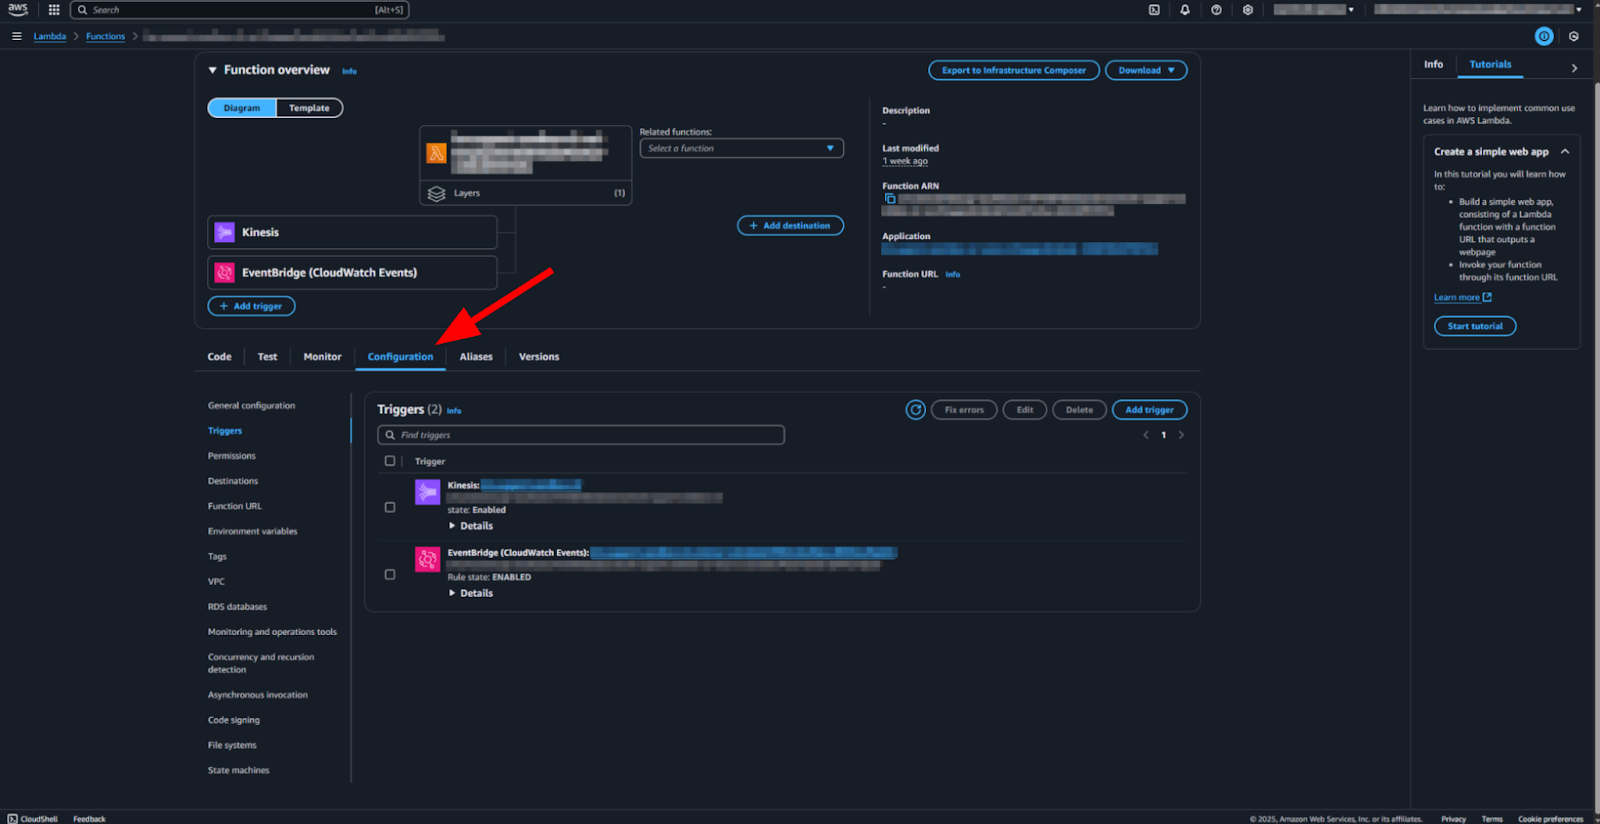The height and width of the screenshot is (824, 1600).
Task: Click the Kinesis icon in the diagram
Action: (x=225, y=232)
